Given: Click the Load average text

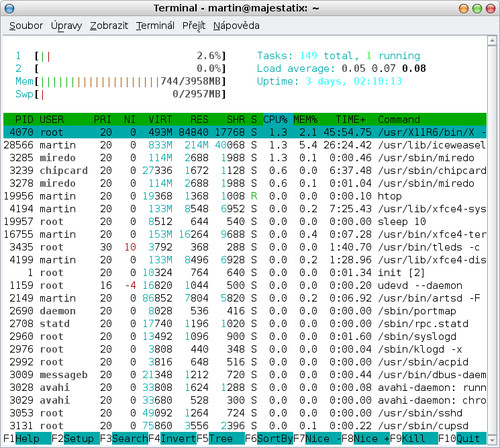Looking at the screenshot, I should coord(341,69).
